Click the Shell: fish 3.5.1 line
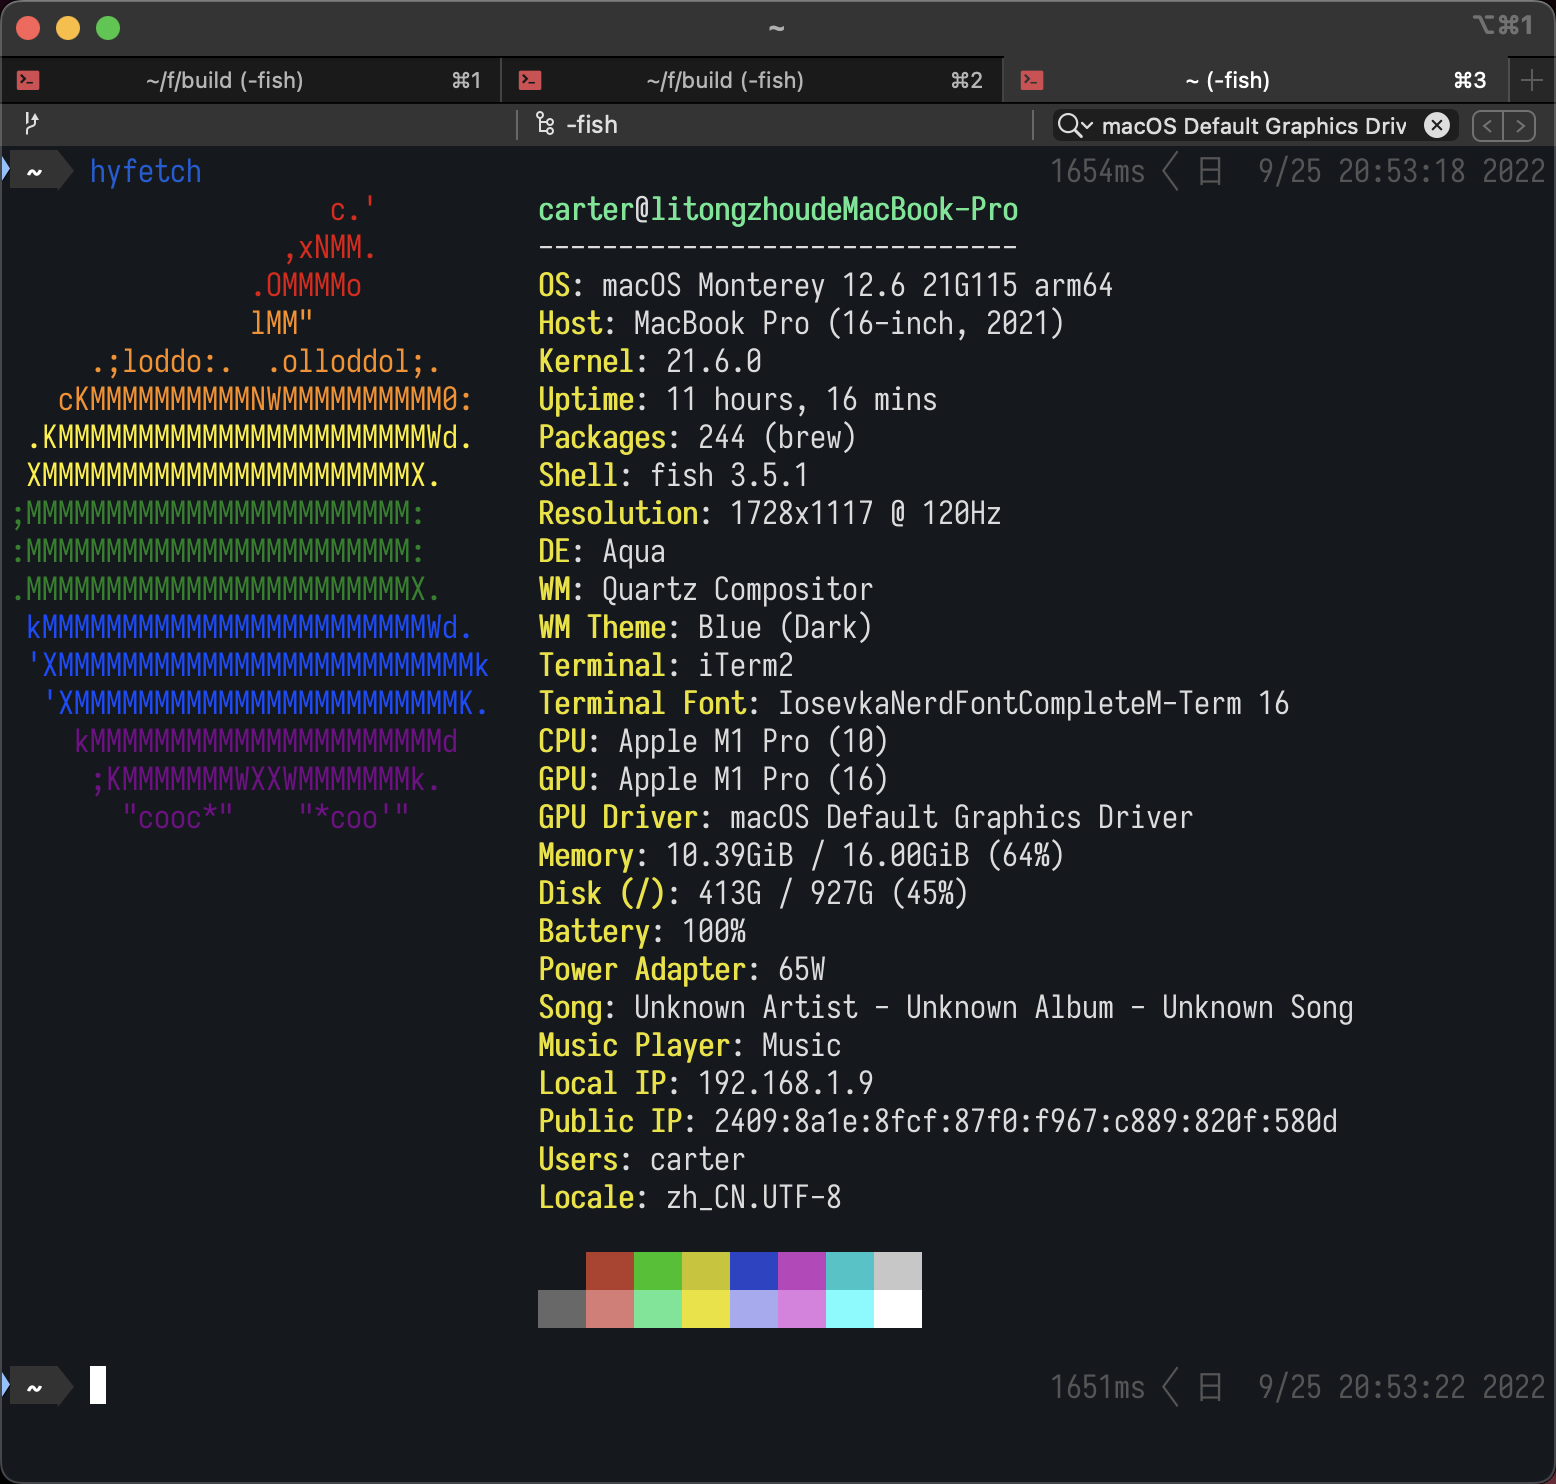The width and height of the screenshot is (1556, 1484). click(x=673, y=475)
